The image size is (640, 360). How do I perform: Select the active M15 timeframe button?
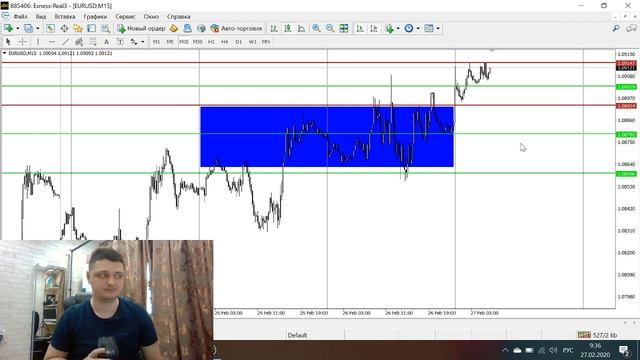pyautogui.click(x=184, y=42)
